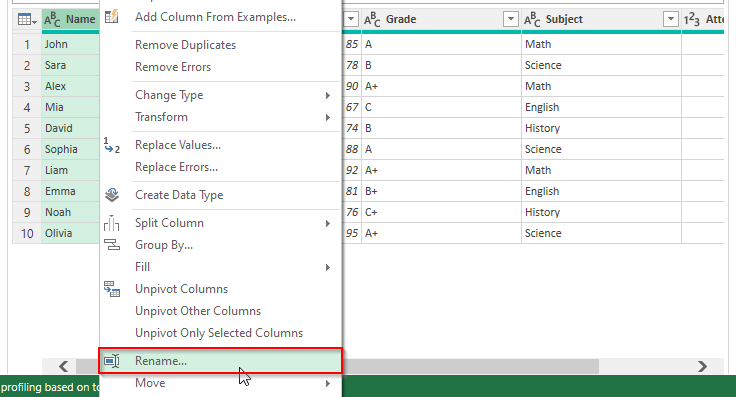
Task: Click the Create Data Type icon
Action: (x=112, y=195)
